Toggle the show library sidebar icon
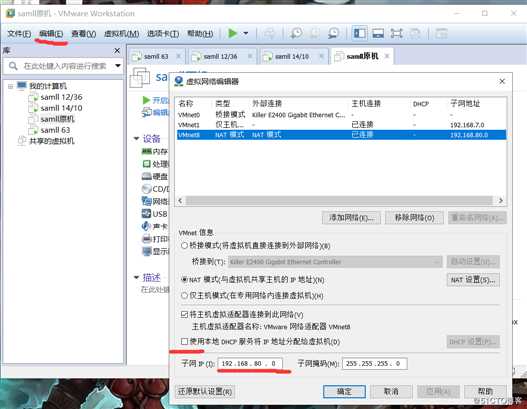Image resolution: width=527 pixels, height=409 pixels. click(359, 33)
